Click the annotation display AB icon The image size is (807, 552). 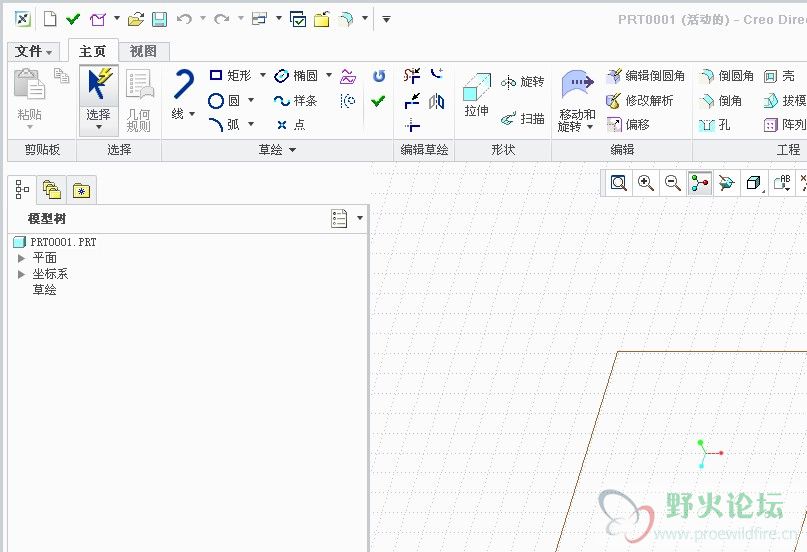(x=782, y=183)
